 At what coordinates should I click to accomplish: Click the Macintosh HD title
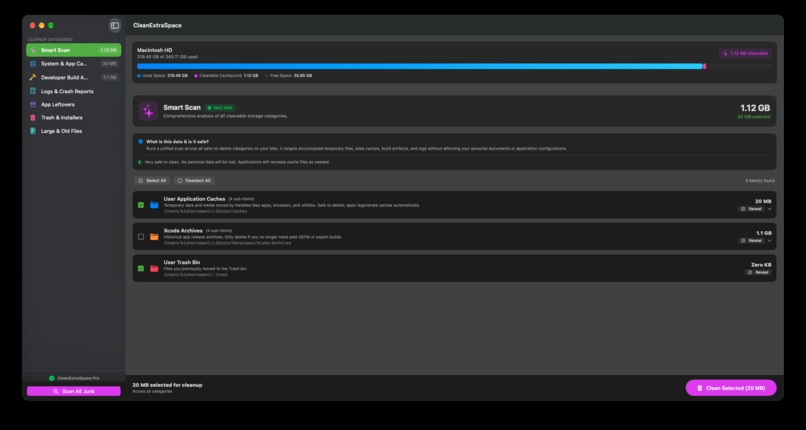(x=155, y=50)
